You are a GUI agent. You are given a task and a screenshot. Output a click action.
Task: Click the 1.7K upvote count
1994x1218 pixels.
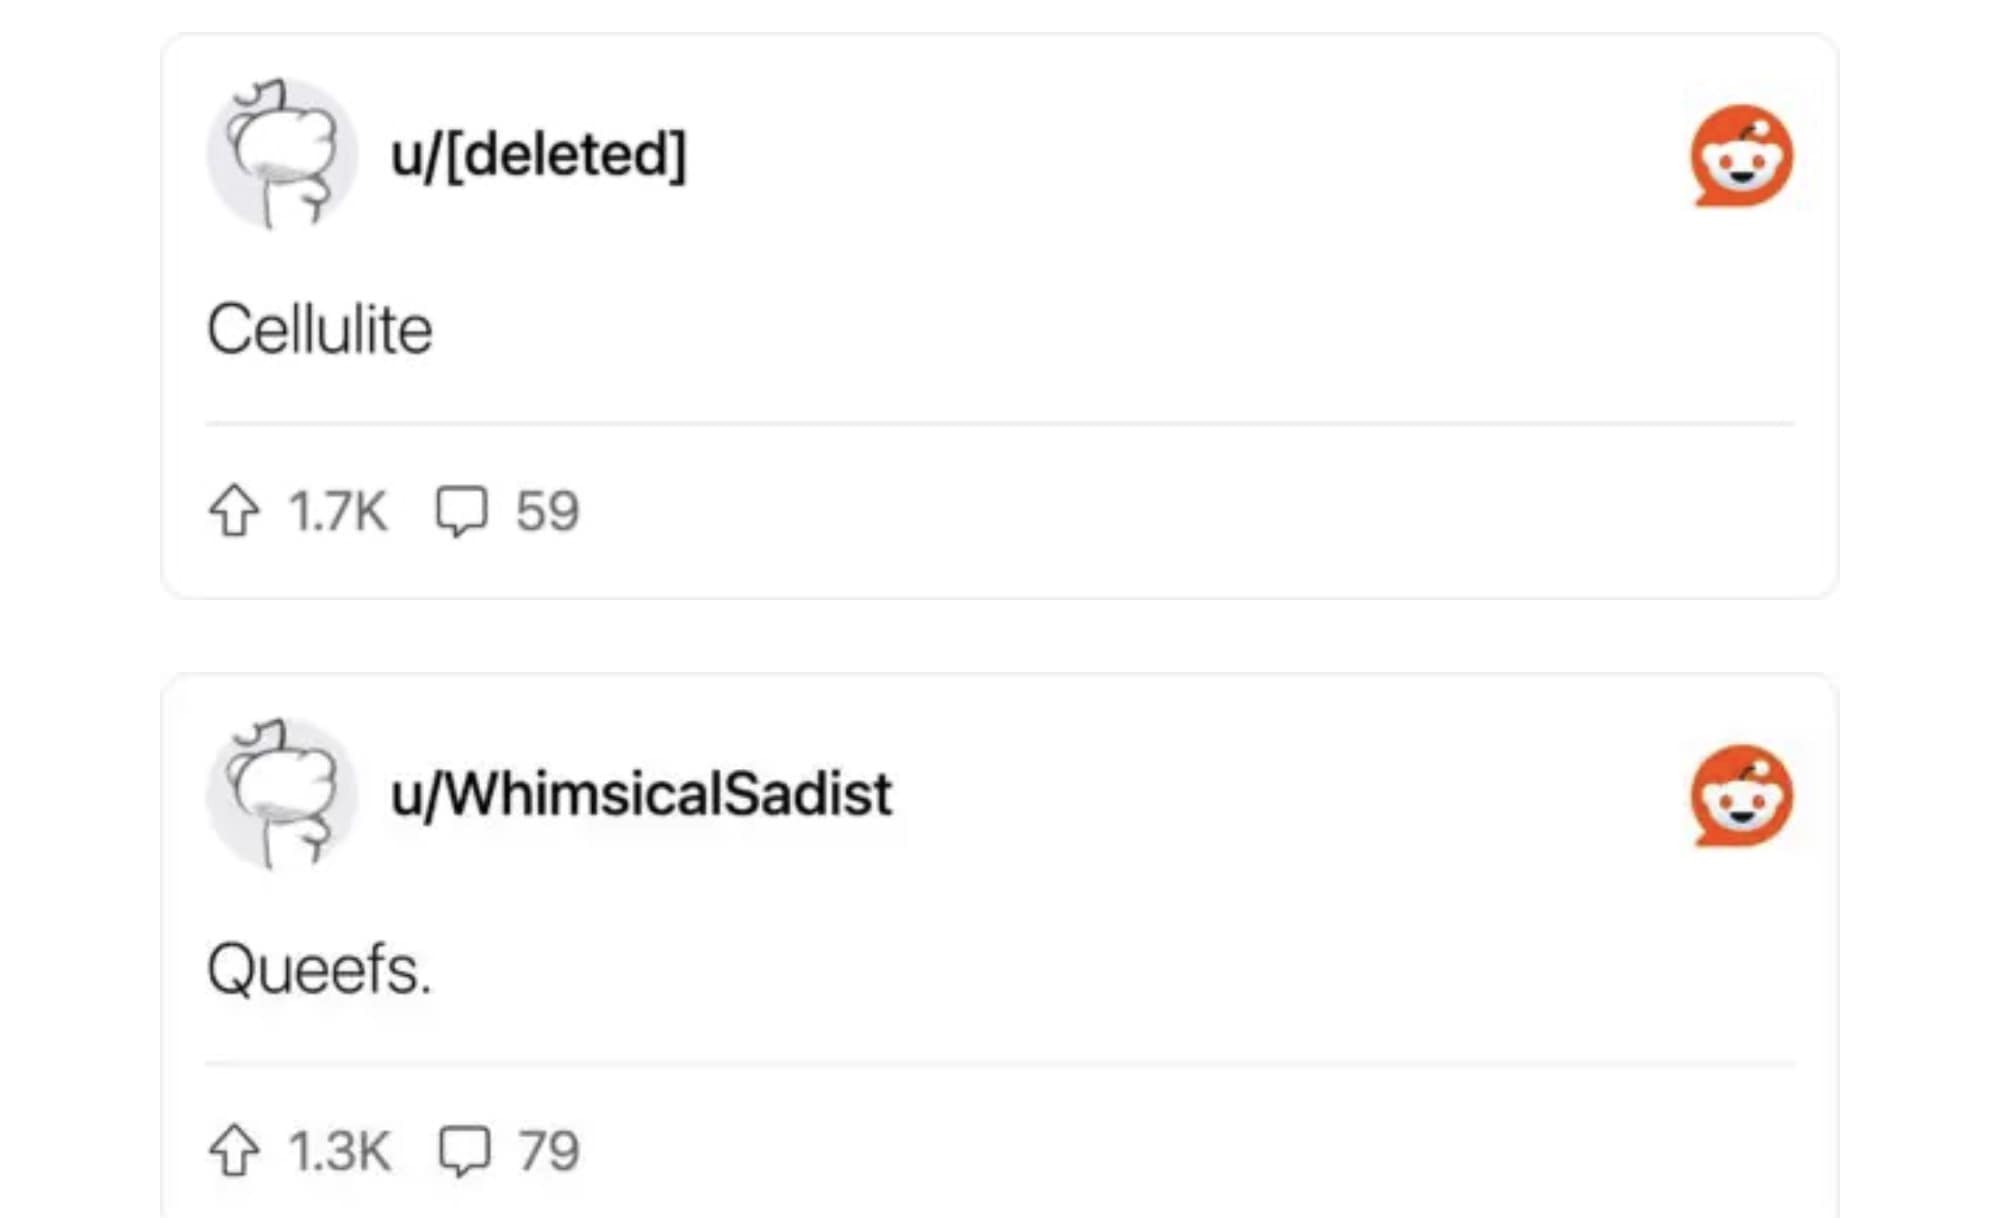click(337, 511)
